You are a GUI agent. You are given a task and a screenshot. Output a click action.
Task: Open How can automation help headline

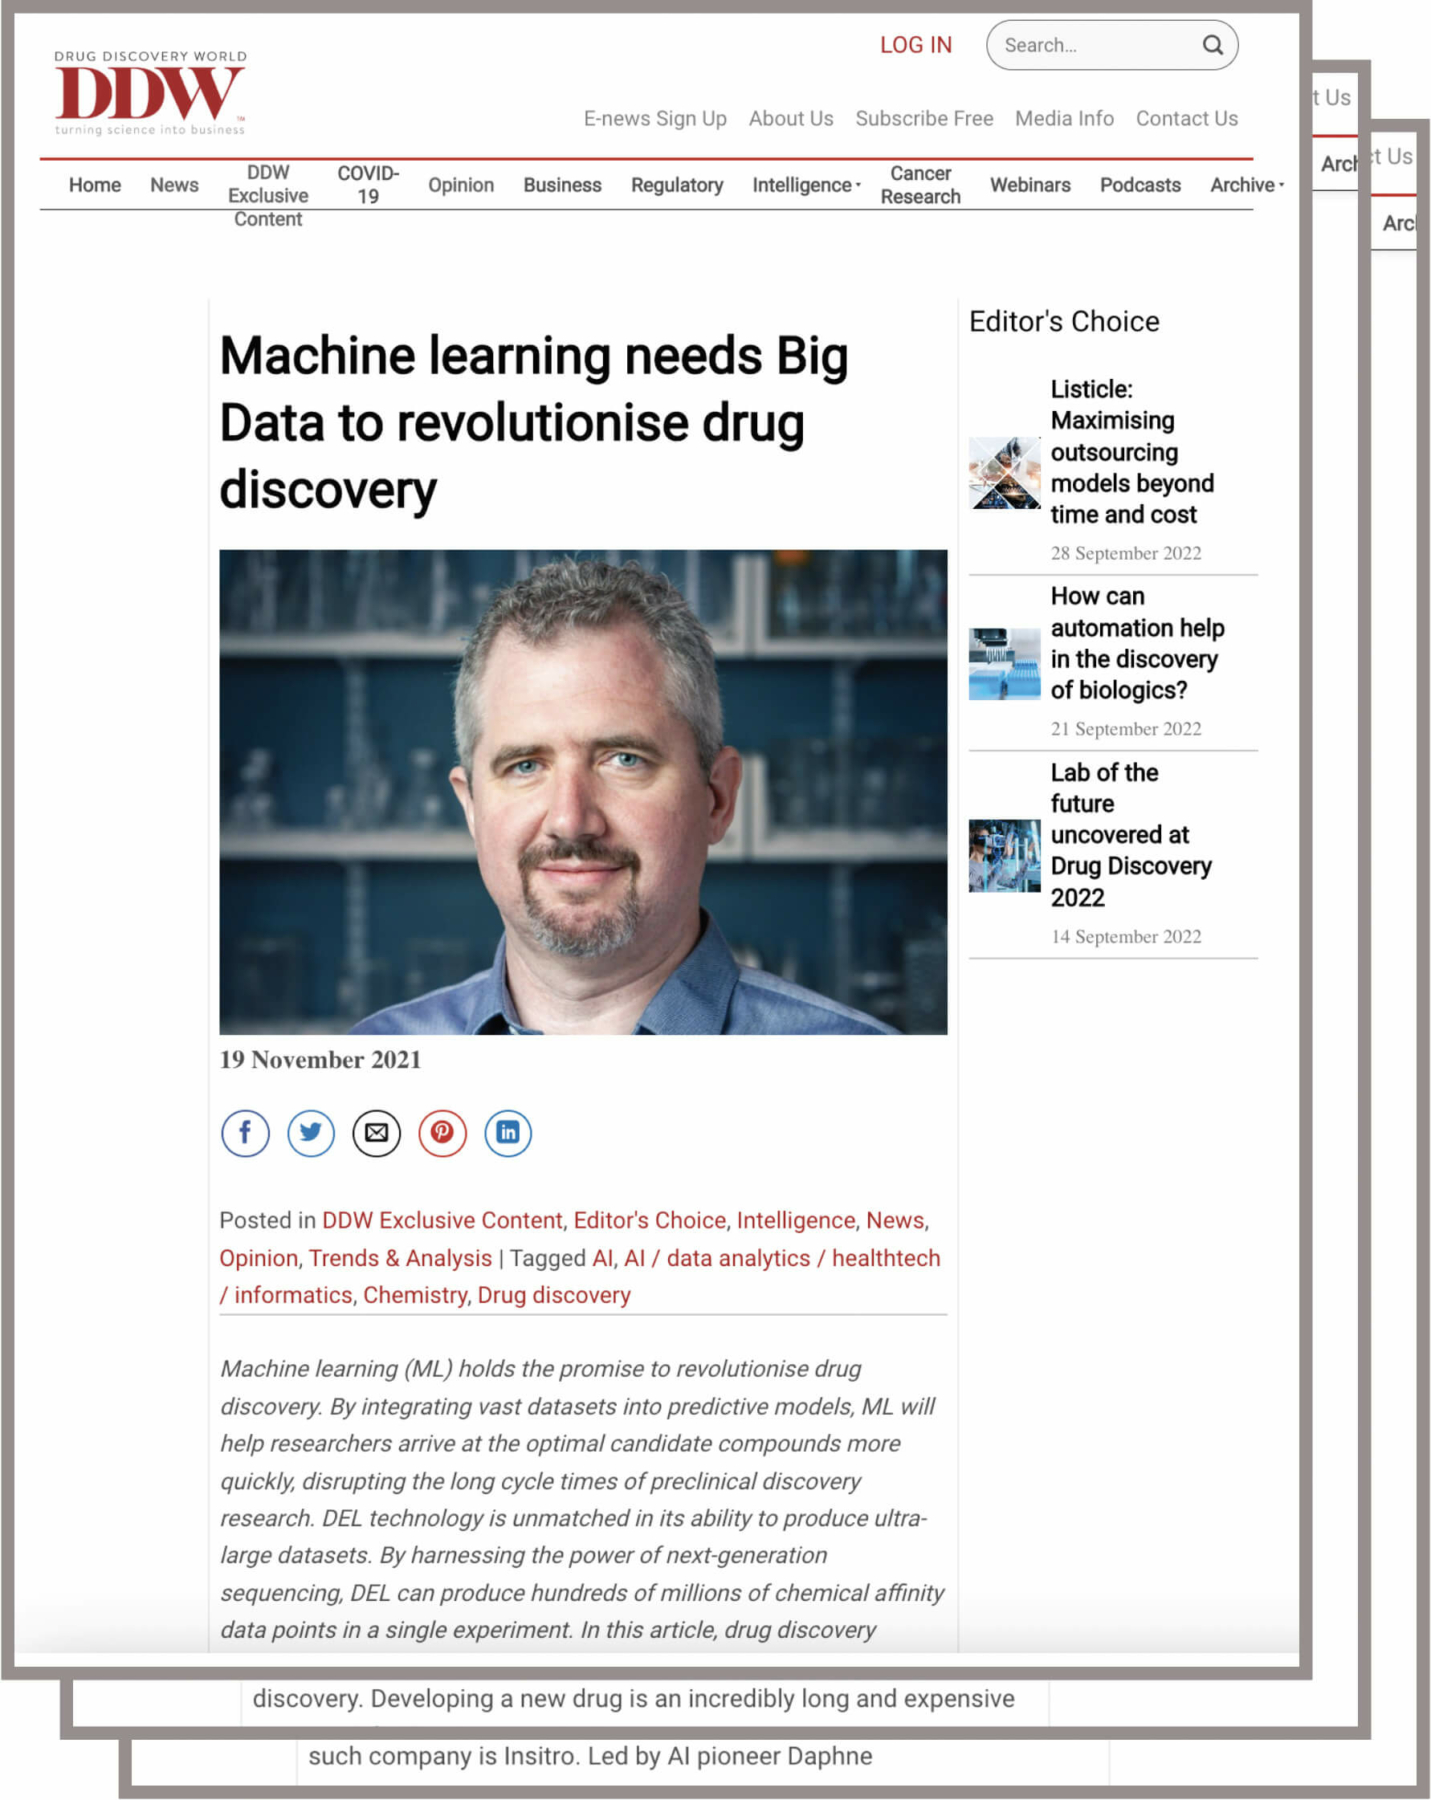pos(1137,643)
